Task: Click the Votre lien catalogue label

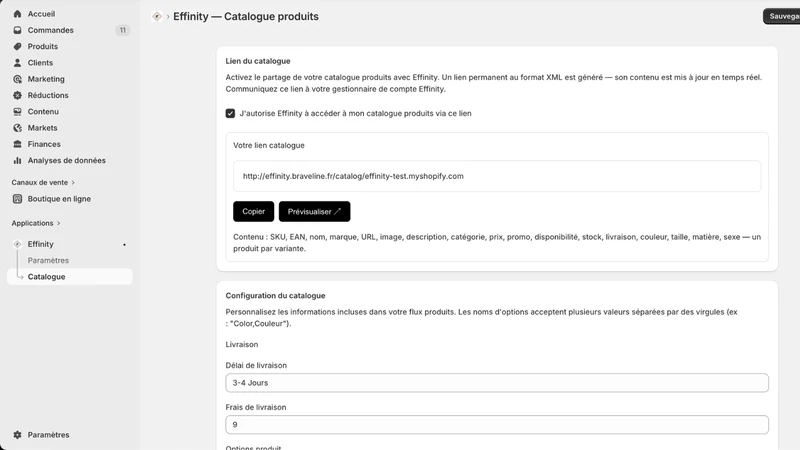Action: point(269,145)
